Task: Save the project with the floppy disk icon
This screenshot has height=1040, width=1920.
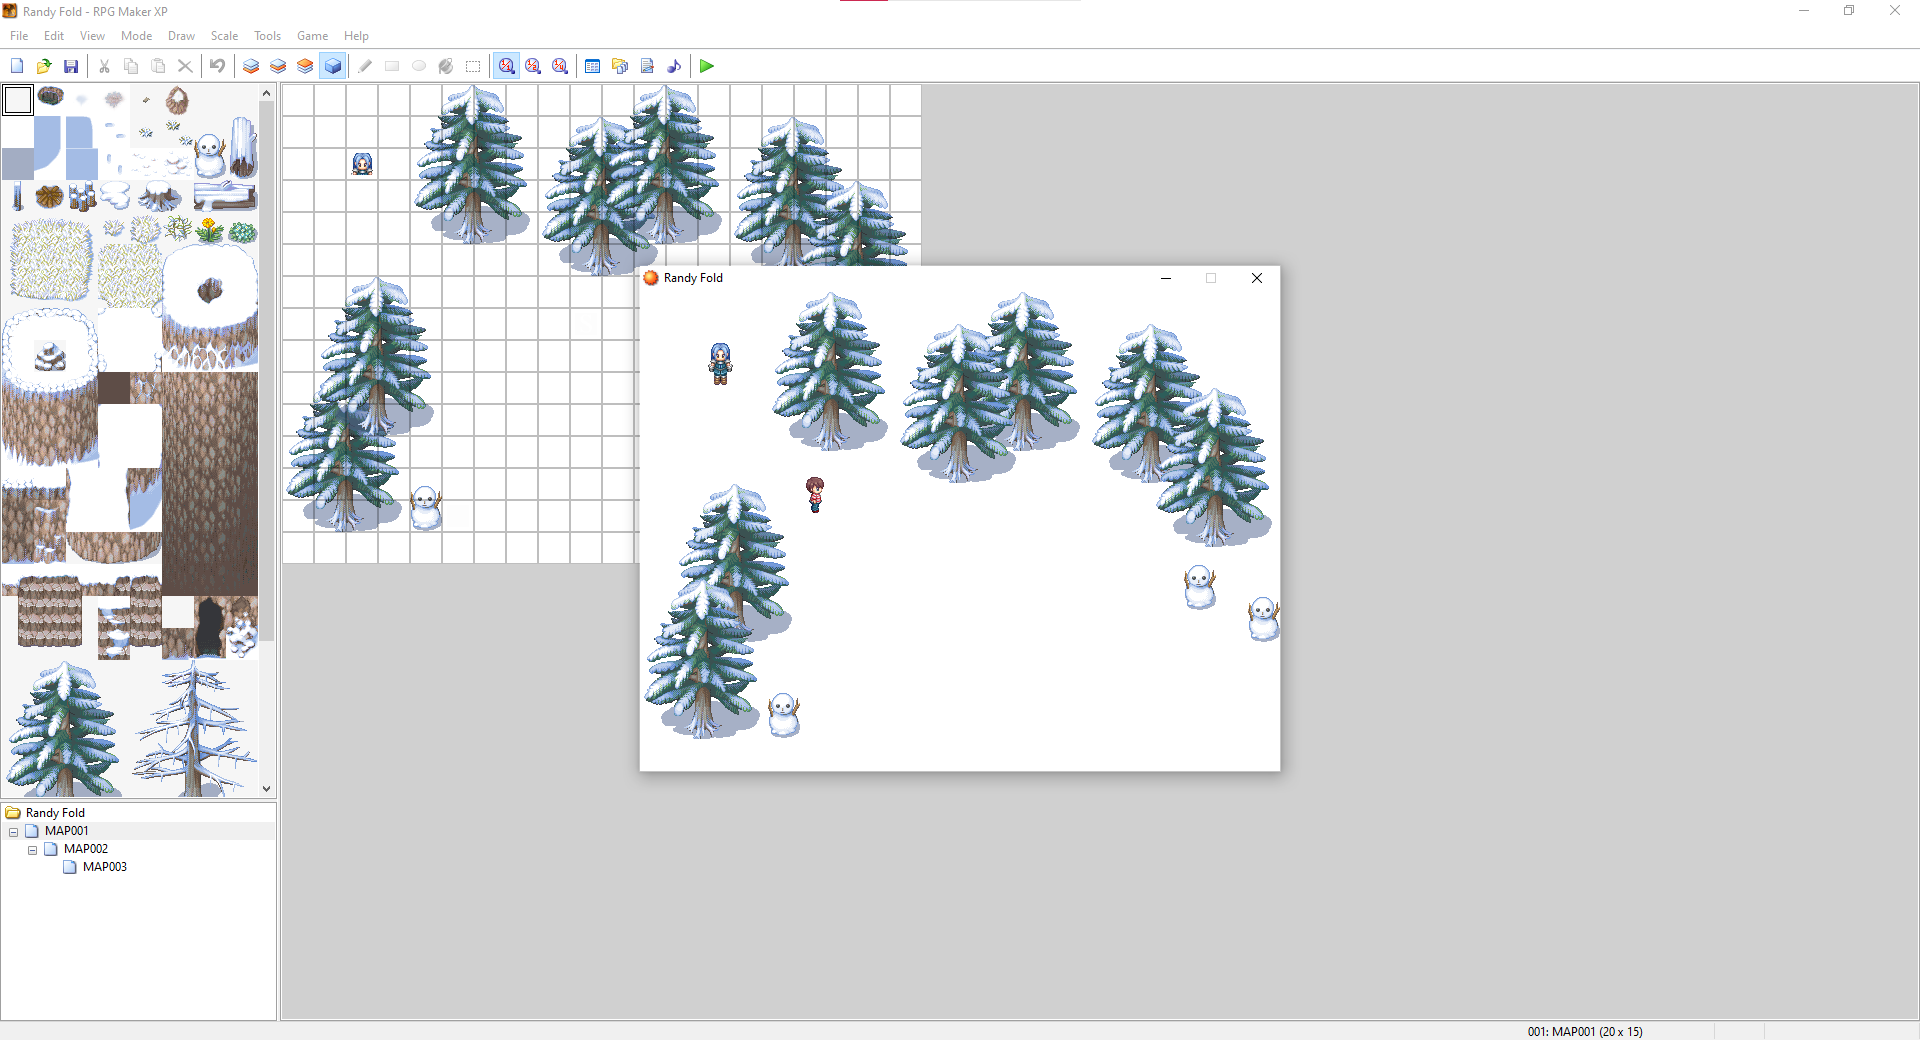Action: [71, 66]
